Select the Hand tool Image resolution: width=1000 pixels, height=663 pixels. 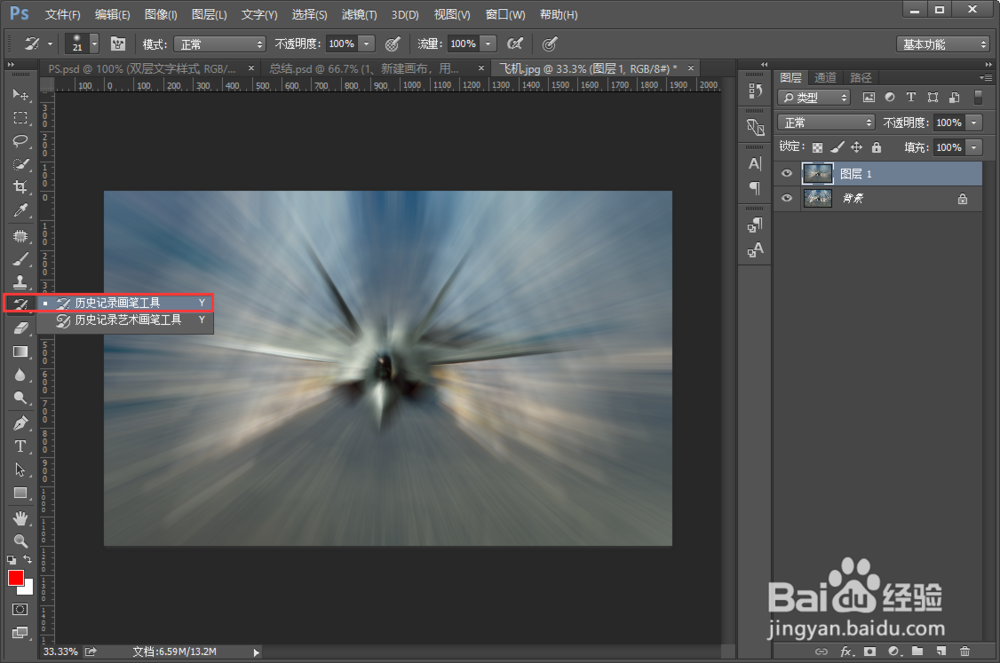click(x=20, y=518)
